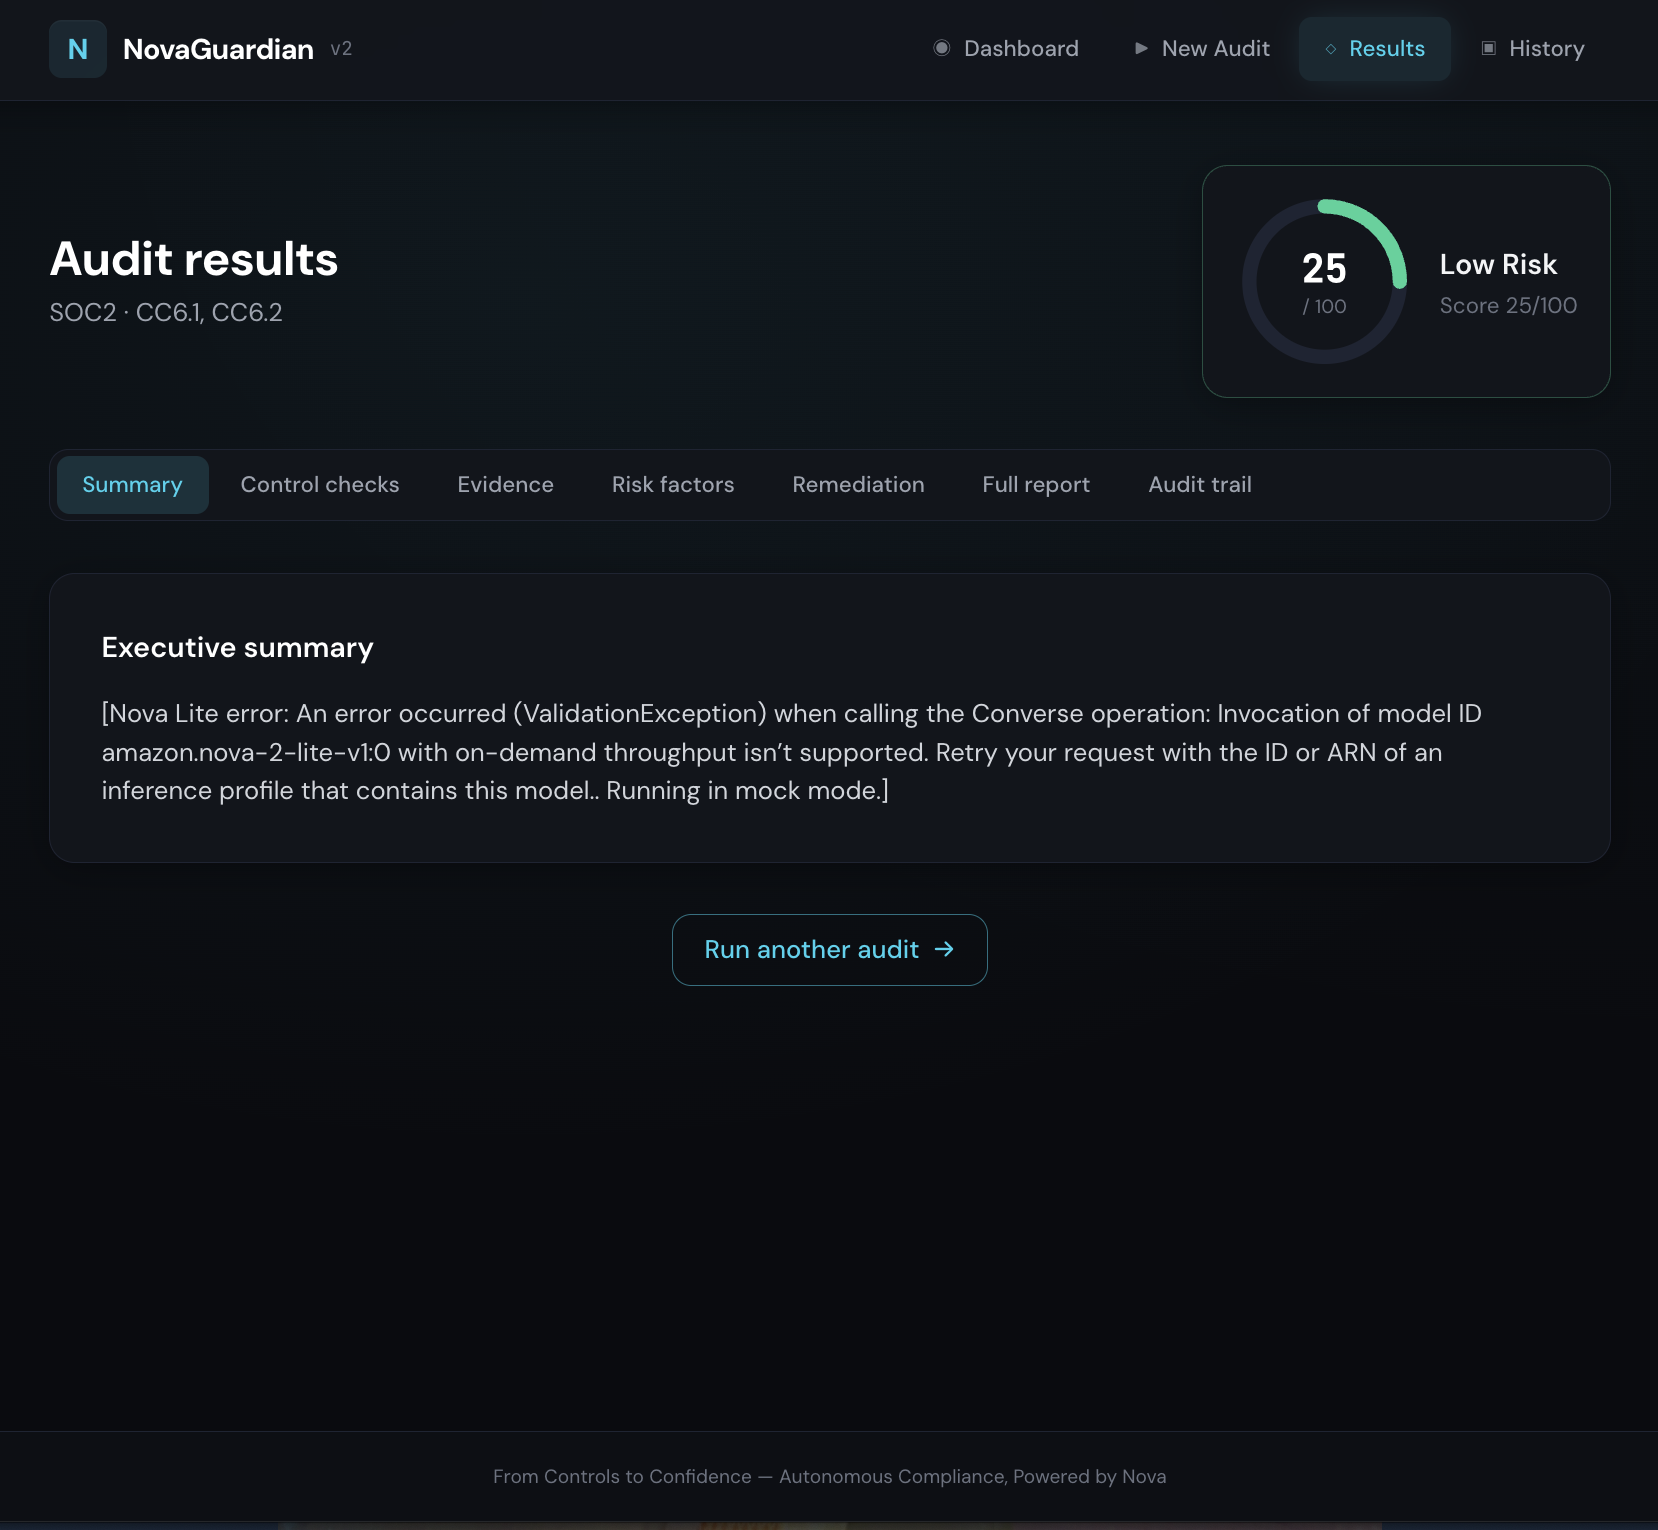The height and width of the screenshot is (1530, 1658).
Task: Click the History square icon
Action: [1489, 48]
